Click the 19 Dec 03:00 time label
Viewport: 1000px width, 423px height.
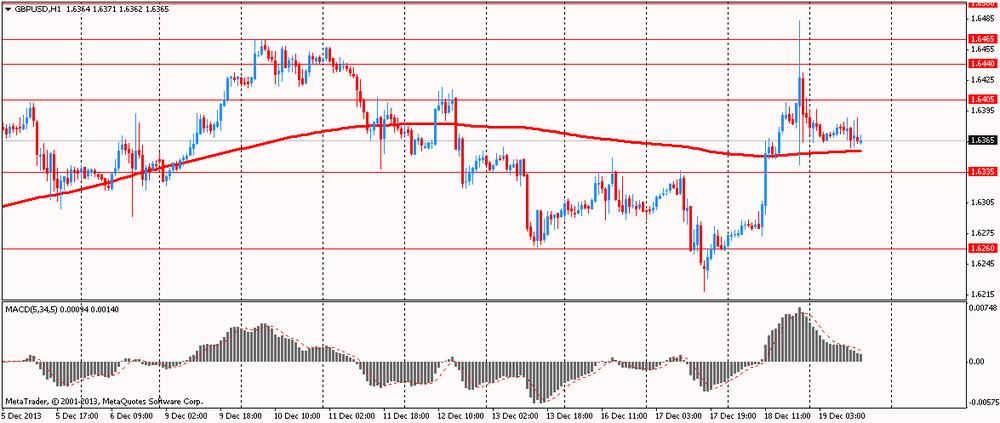pyautogui.click(x=842, y=416)
